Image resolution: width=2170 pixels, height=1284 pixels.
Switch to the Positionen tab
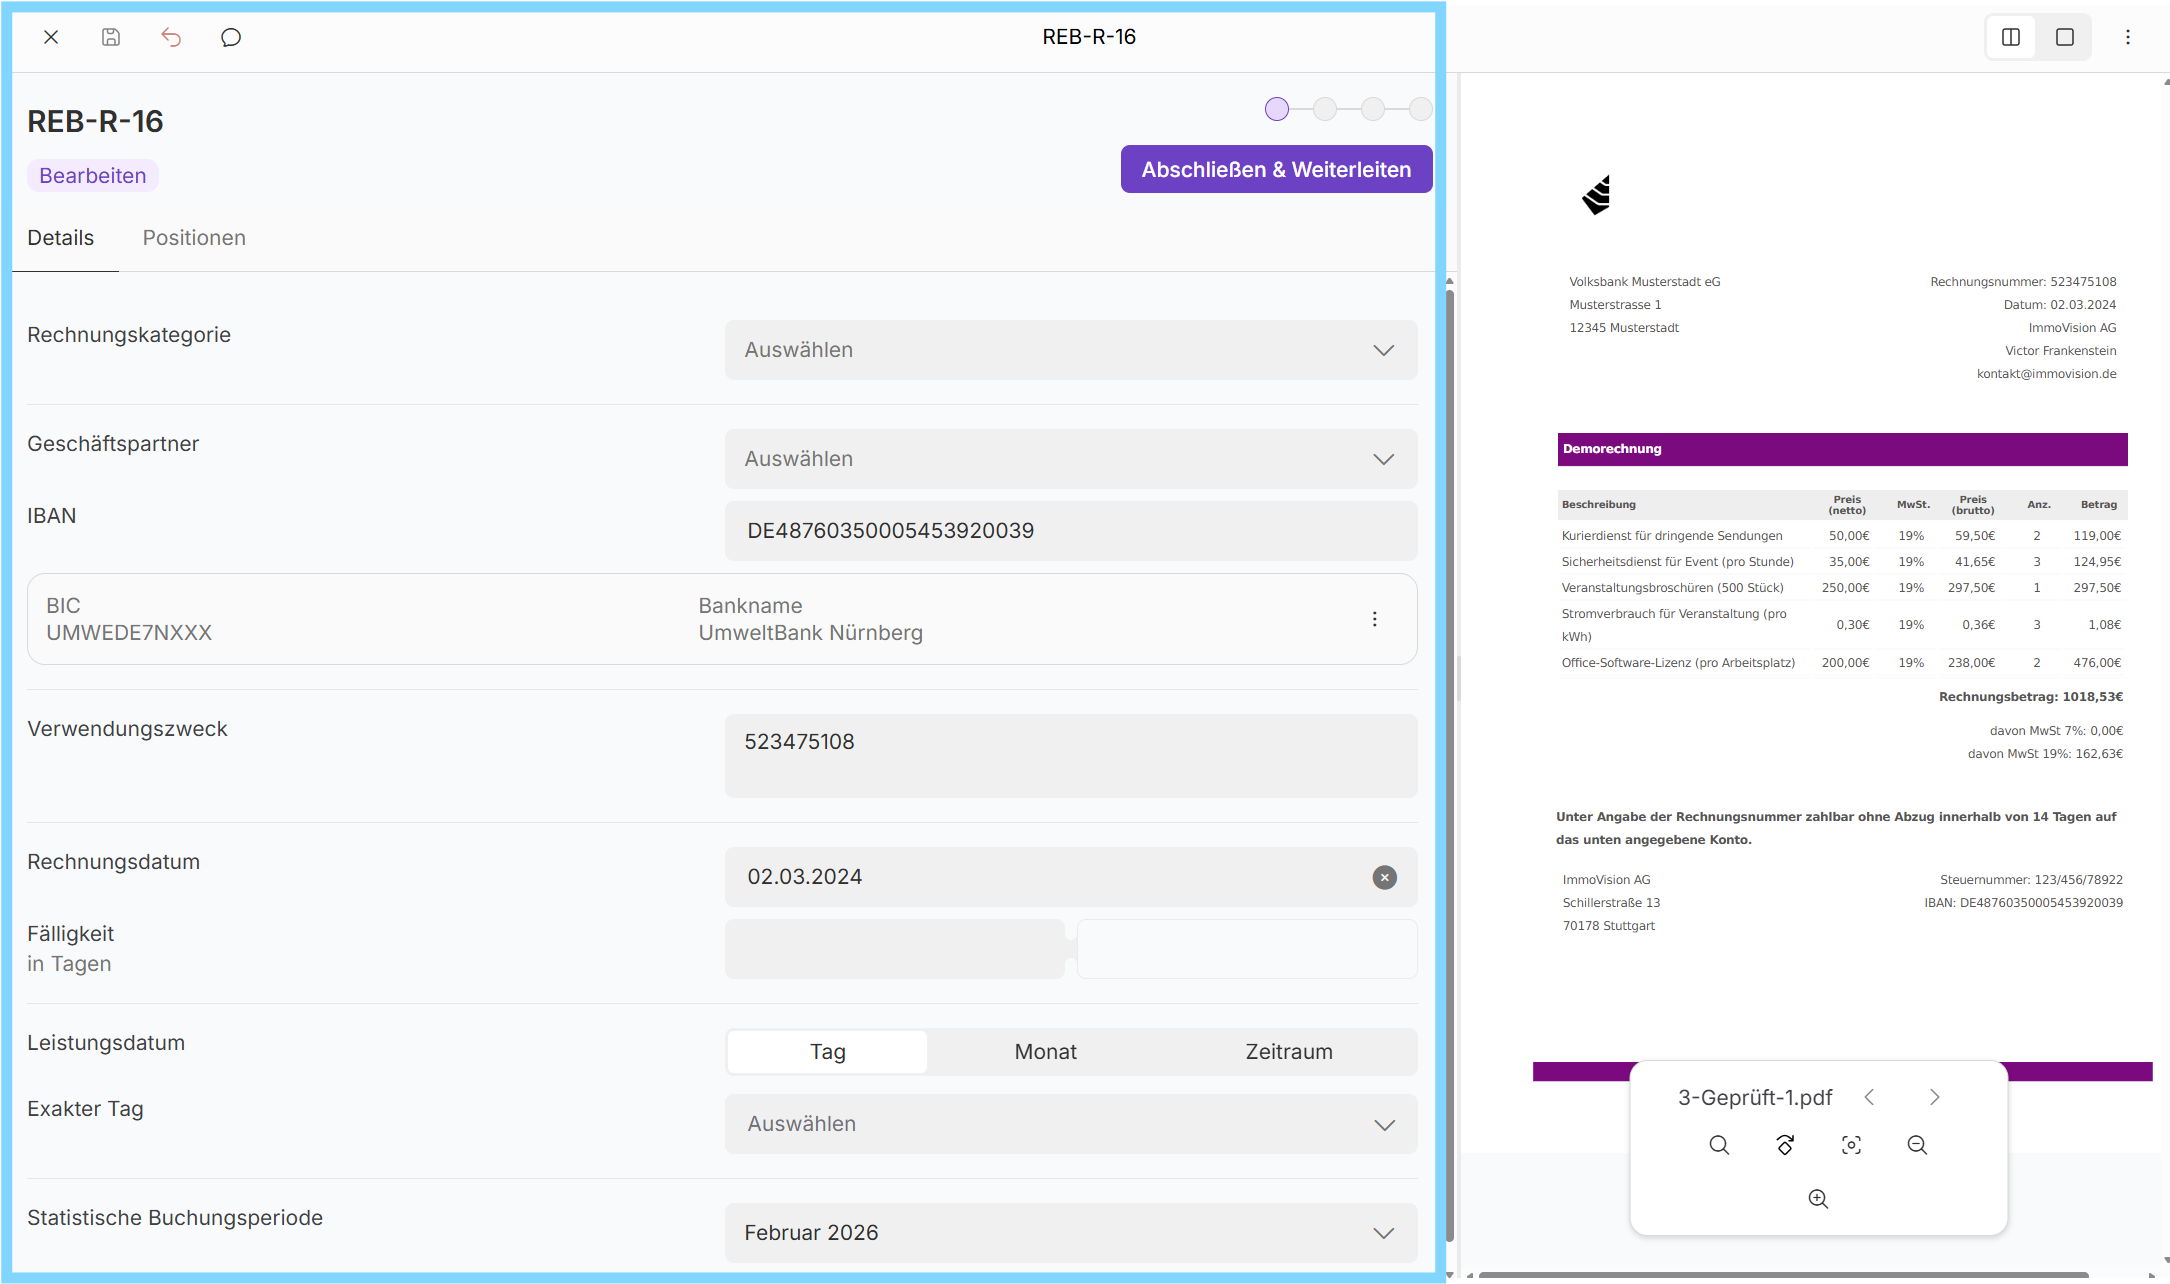point(194,238)
